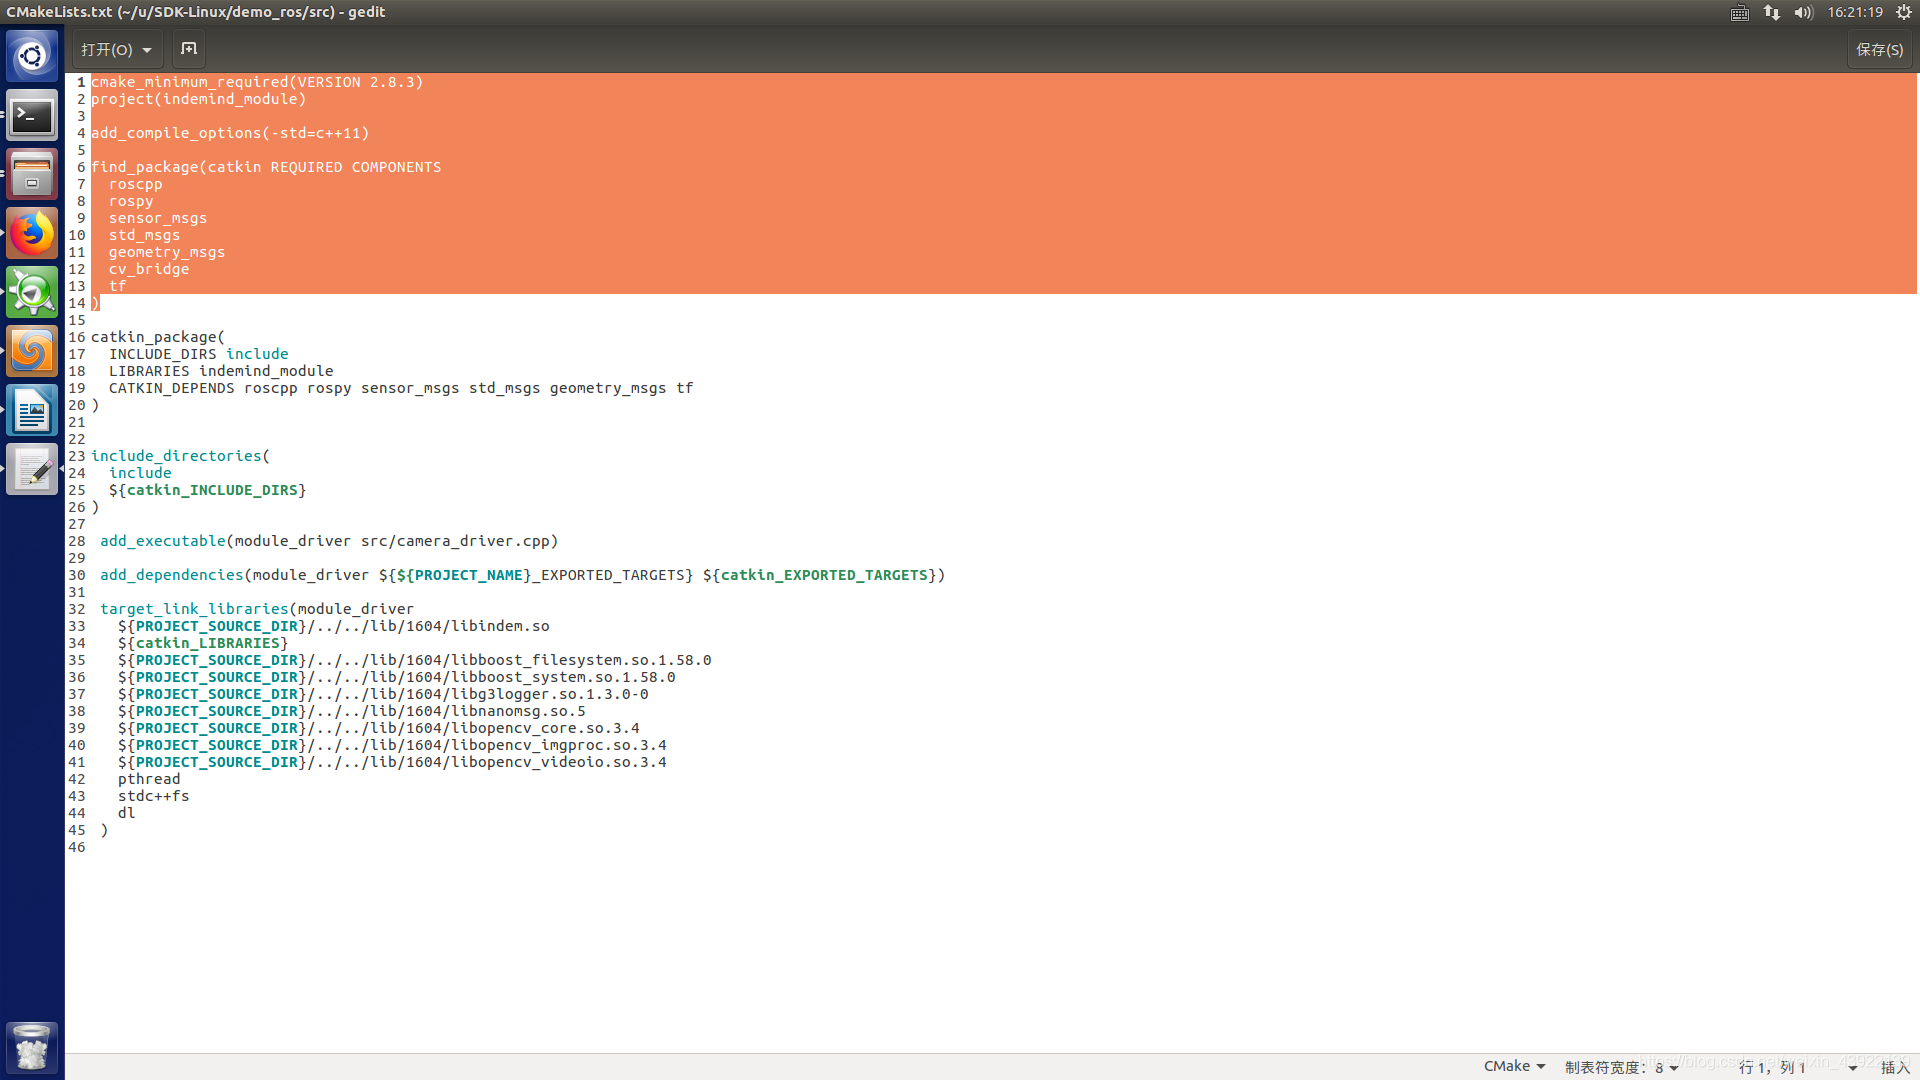Click std_msgs on line 10
1920x1080 pixels.
[x=144, y=235]
